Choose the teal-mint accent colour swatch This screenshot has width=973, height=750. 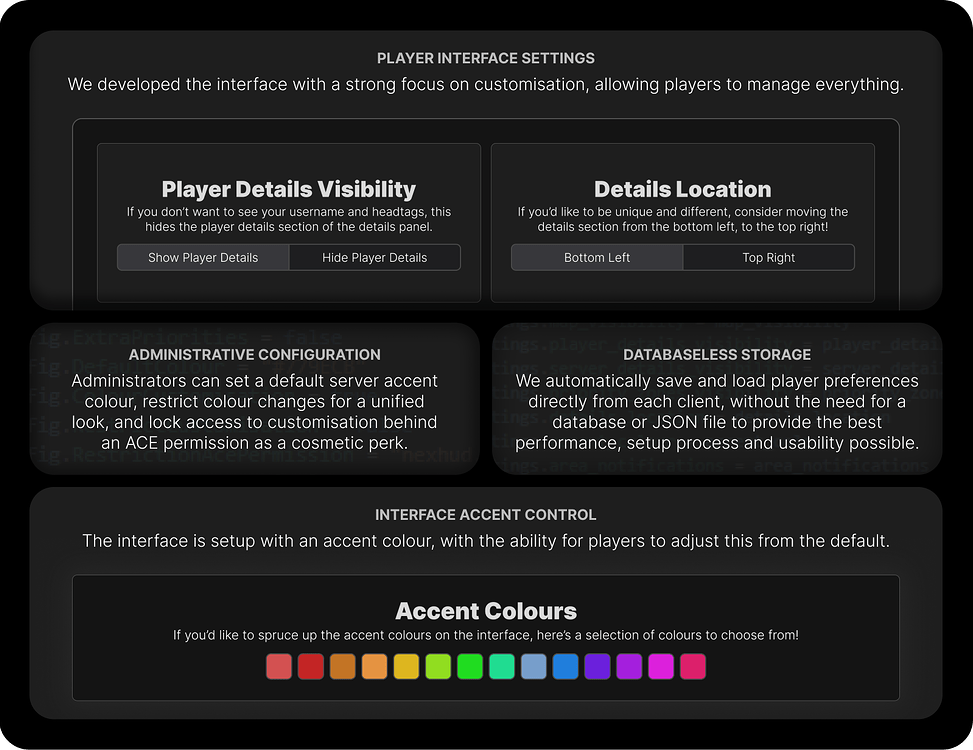pos(502,666)
